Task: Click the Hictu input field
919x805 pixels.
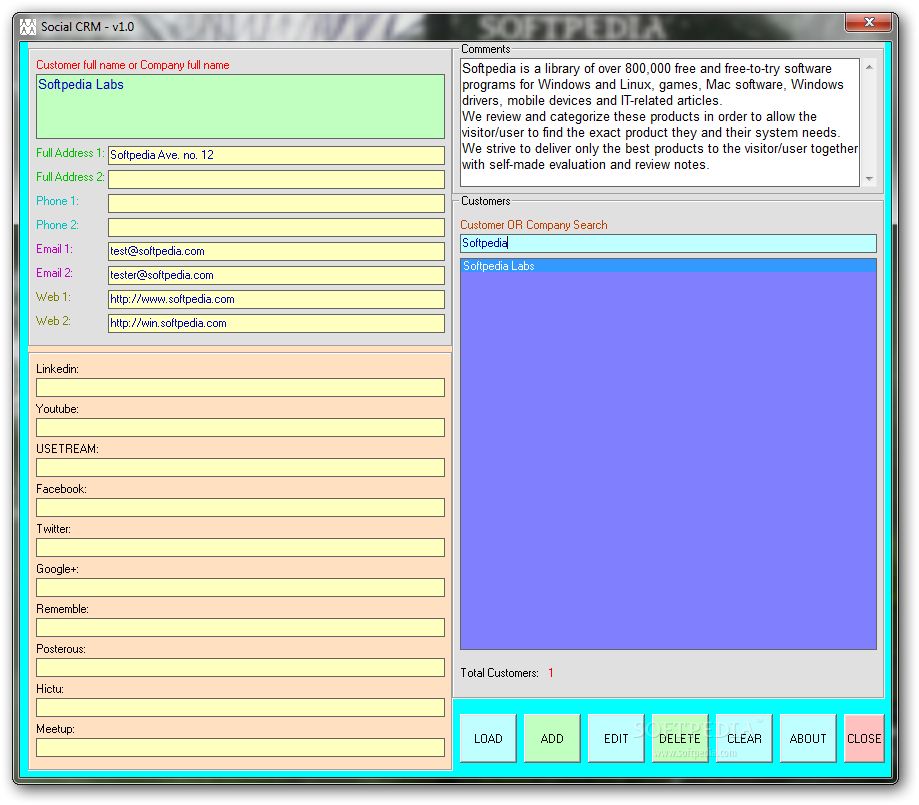Action: point(240,708)
